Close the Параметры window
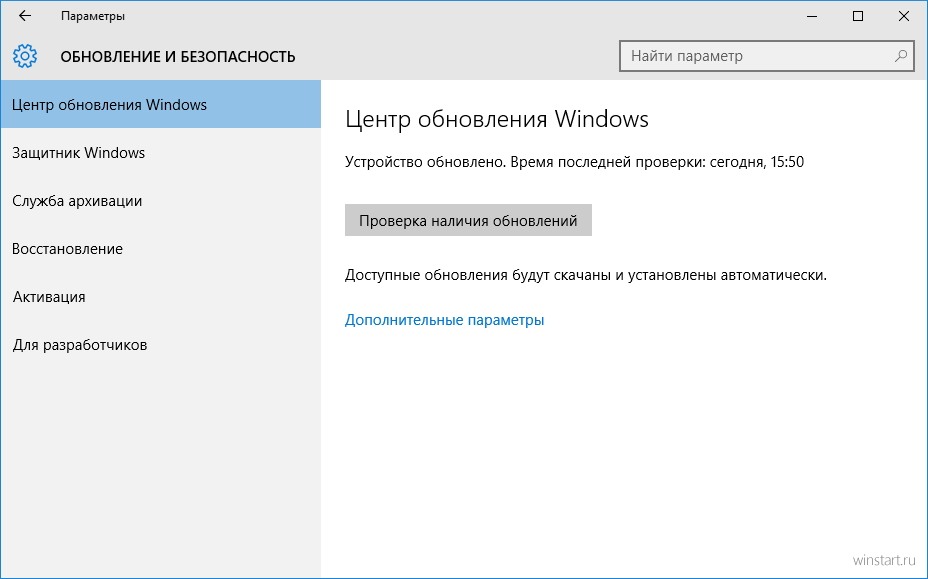Image resolution: width=928 pixels, height=579 pixels. click(x=904, y=17)
